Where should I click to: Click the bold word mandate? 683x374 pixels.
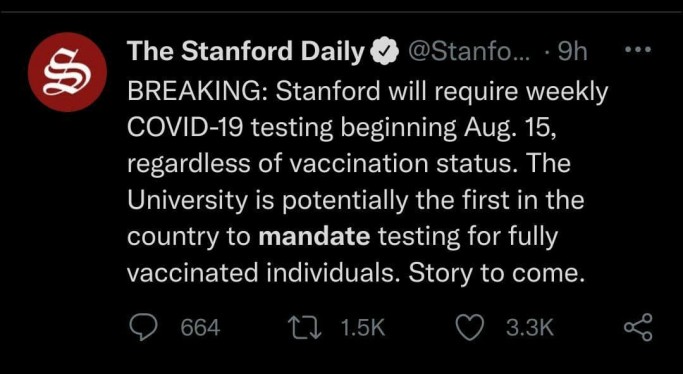(314, 236)
